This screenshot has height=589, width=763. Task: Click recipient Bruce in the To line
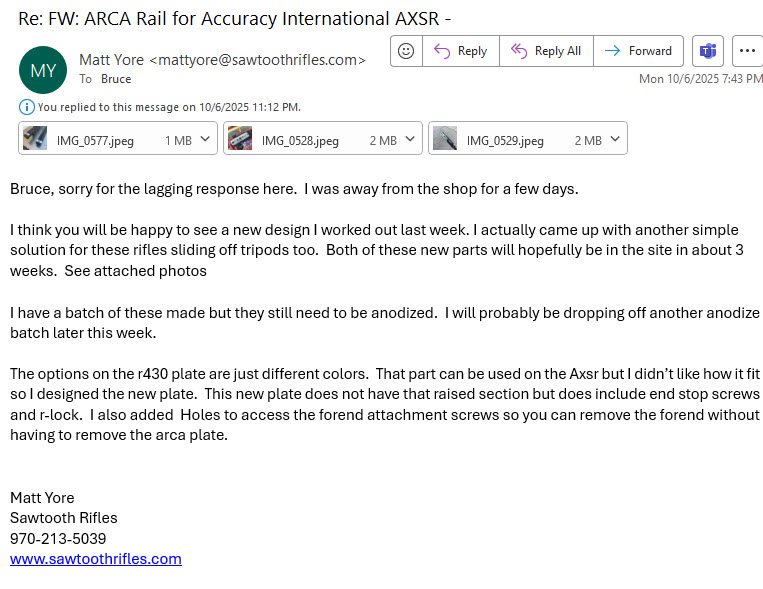click(116, 79)
